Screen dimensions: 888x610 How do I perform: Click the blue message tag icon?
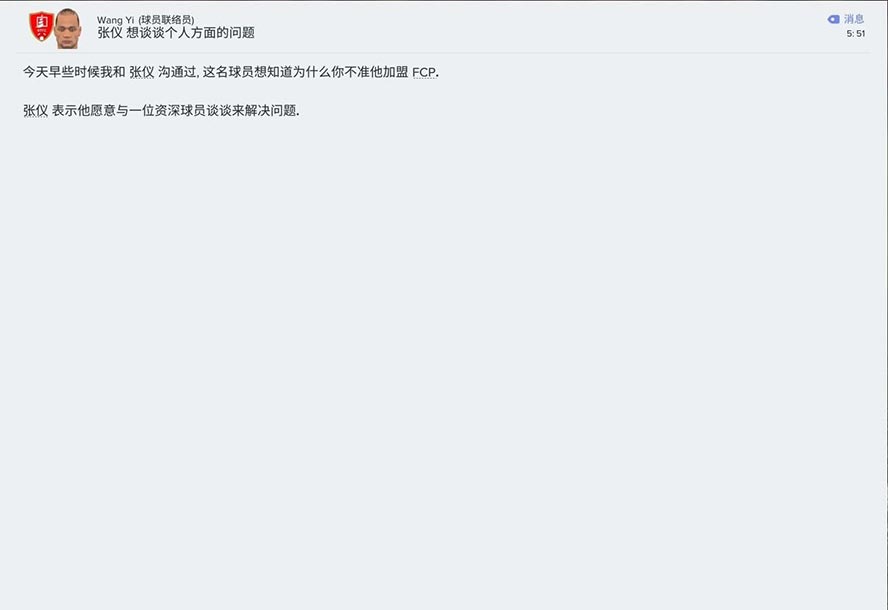834,19
